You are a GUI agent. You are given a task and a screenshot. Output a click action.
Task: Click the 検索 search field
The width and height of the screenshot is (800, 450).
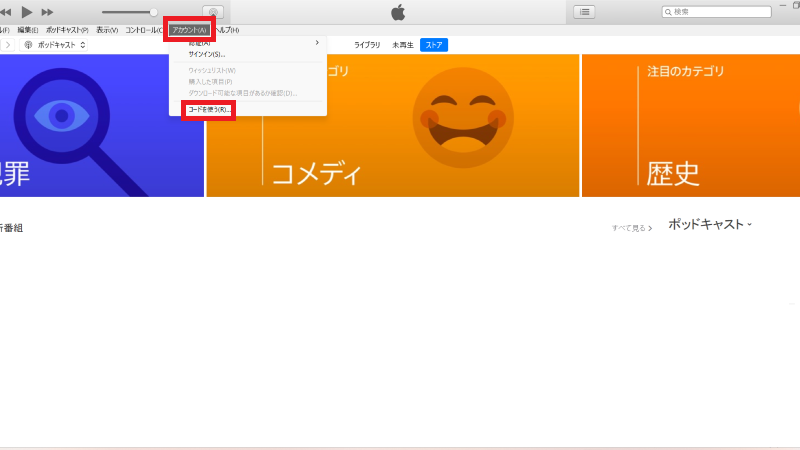pos(716,12)
